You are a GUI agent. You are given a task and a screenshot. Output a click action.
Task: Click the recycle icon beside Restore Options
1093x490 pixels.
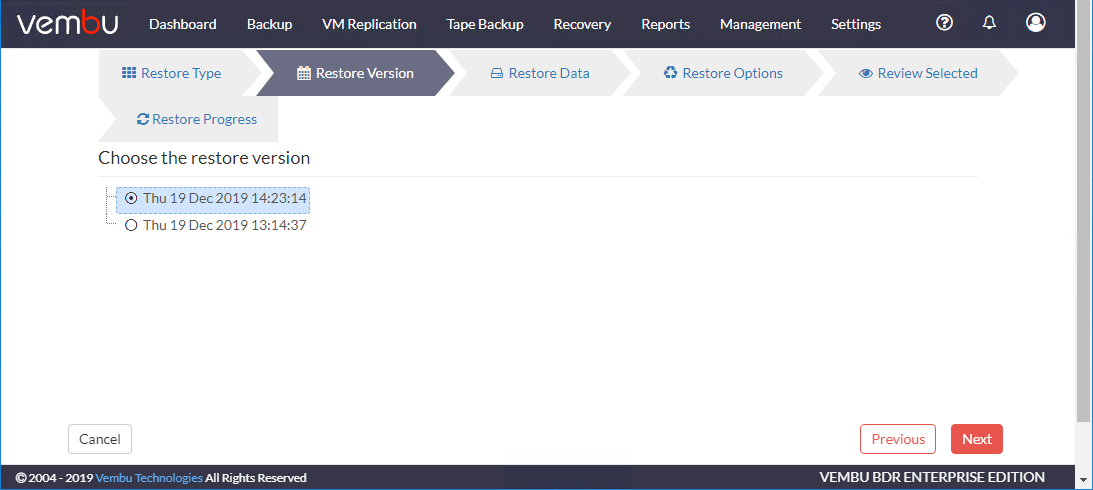(x=671, y=72)
